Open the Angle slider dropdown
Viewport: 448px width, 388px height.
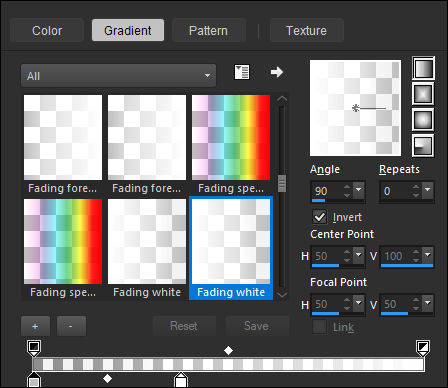coord(359,190)
